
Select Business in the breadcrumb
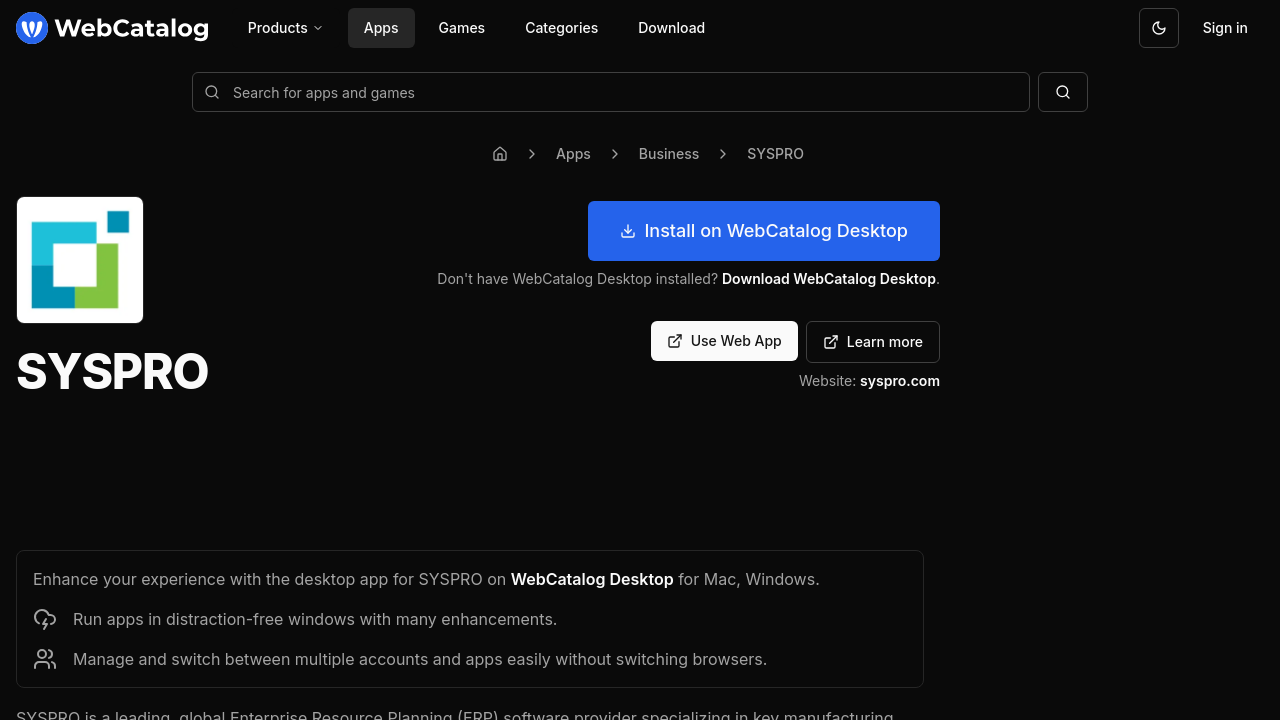pyautogui.click(x=668, y=154)
